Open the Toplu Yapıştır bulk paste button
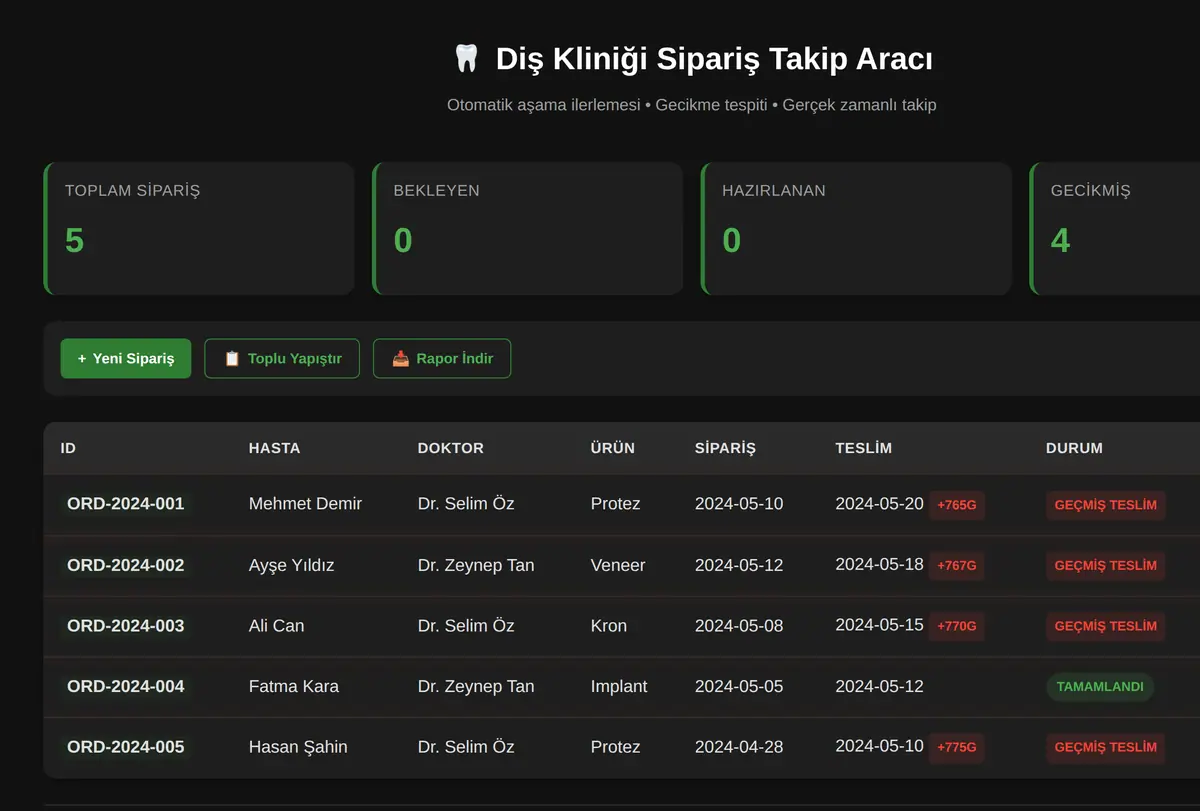 pos(282,358)
